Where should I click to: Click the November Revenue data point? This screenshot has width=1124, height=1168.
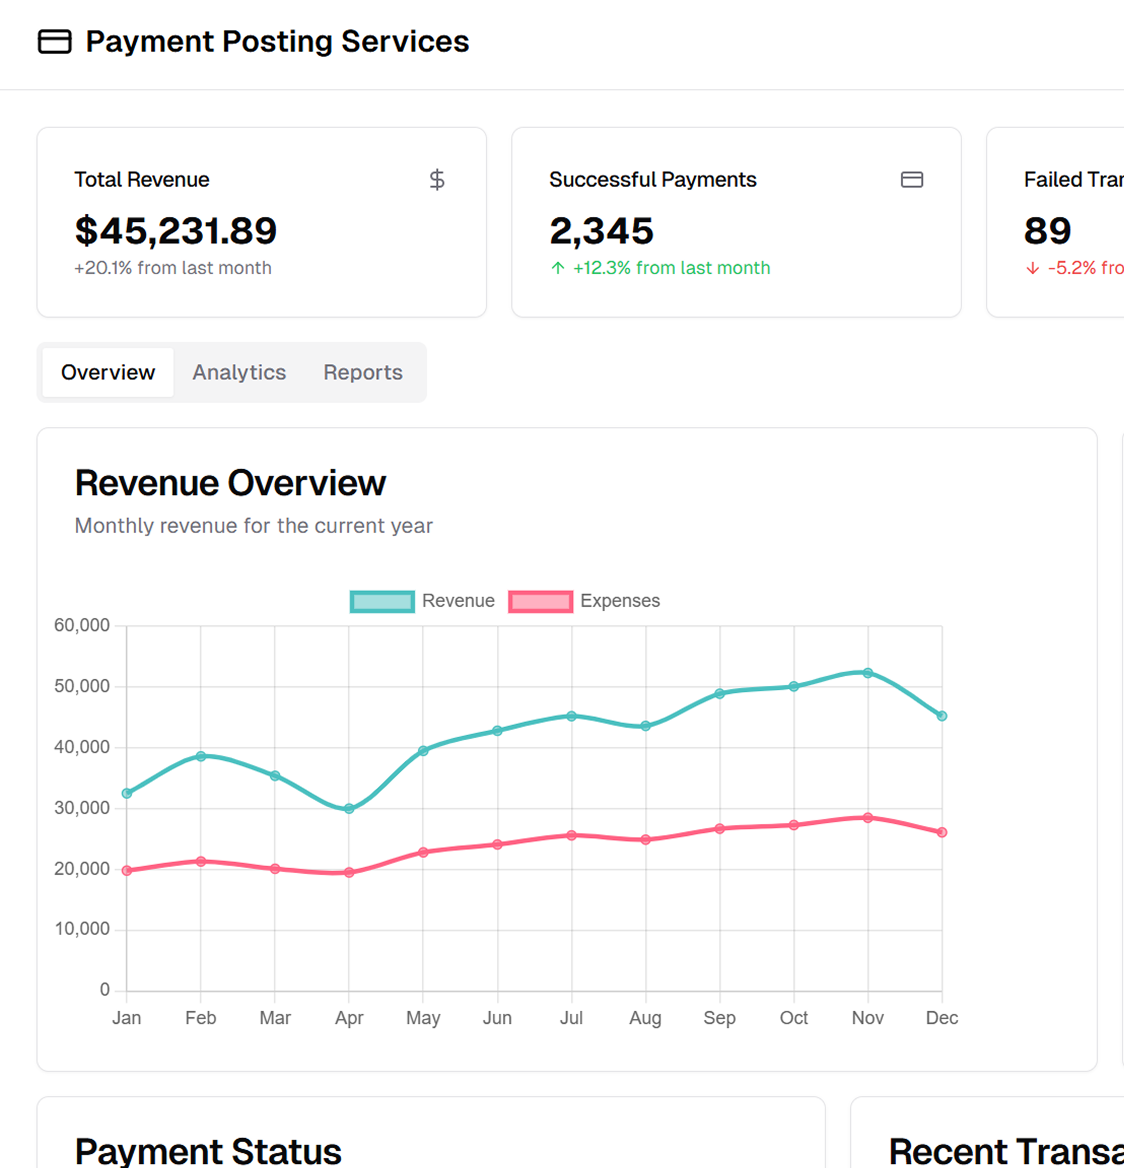point(868,673)
